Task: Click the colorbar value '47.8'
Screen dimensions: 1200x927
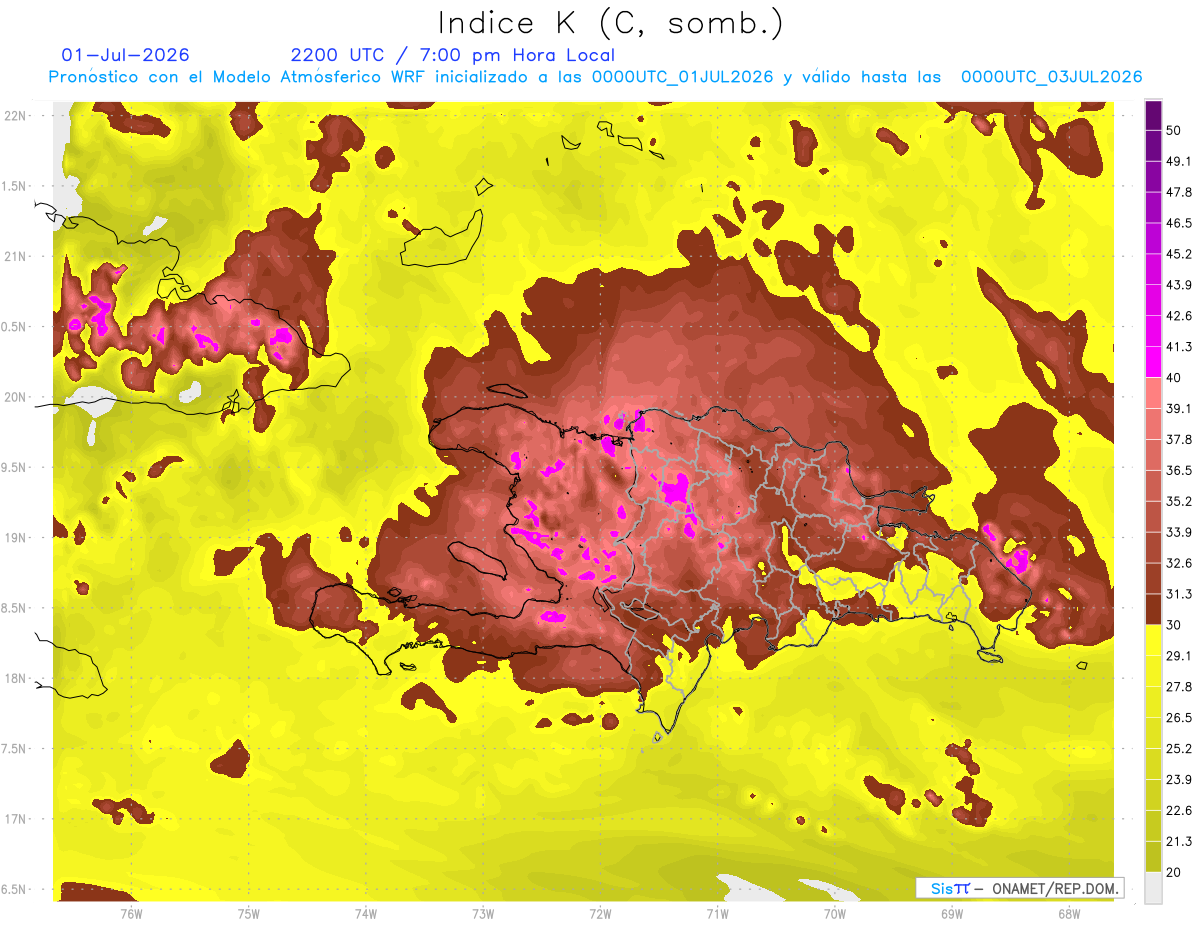Action: pos(1178,193)
